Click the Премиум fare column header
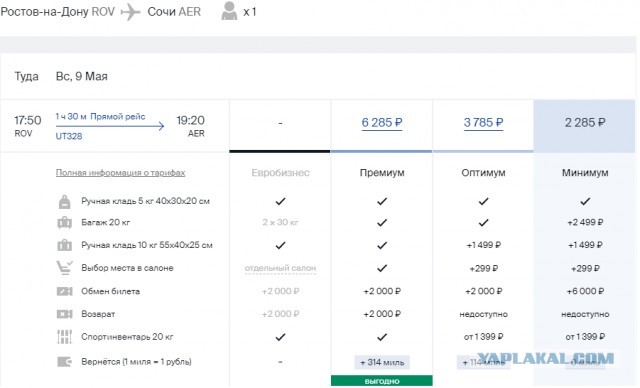This screenshot has height=388, width=640. [382, 173]
